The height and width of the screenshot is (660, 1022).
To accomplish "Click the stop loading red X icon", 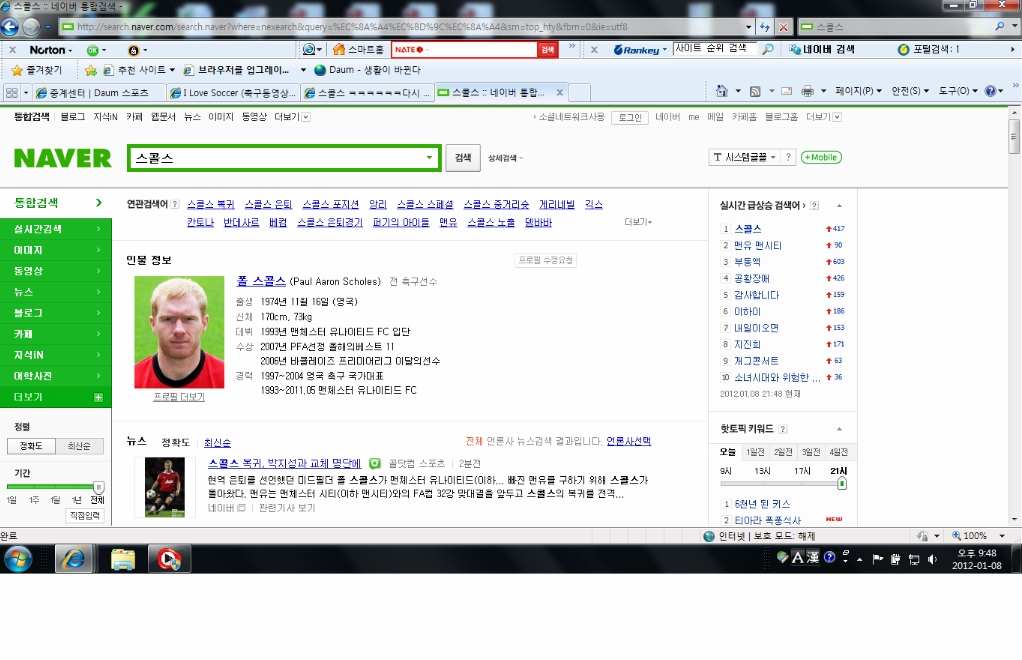I will (783, 27).
